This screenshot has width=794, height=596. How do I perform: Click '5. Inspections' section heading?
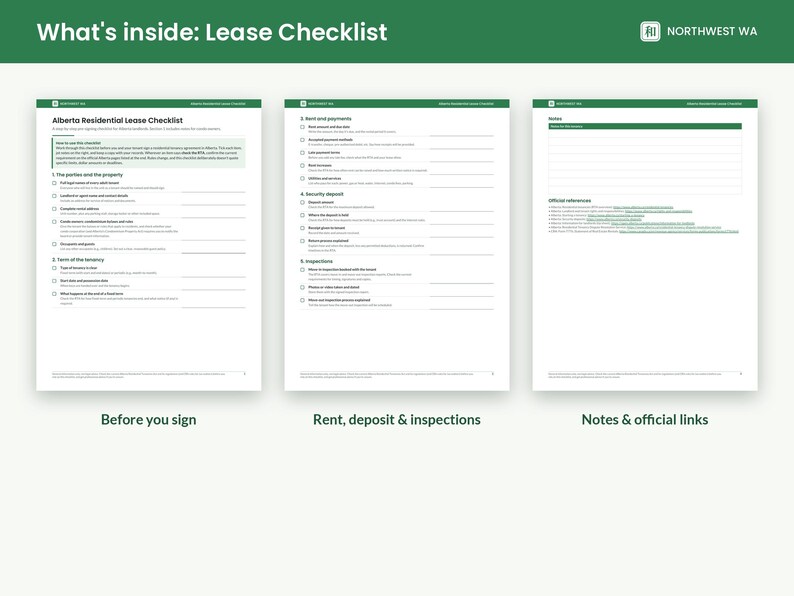point(316,262)
